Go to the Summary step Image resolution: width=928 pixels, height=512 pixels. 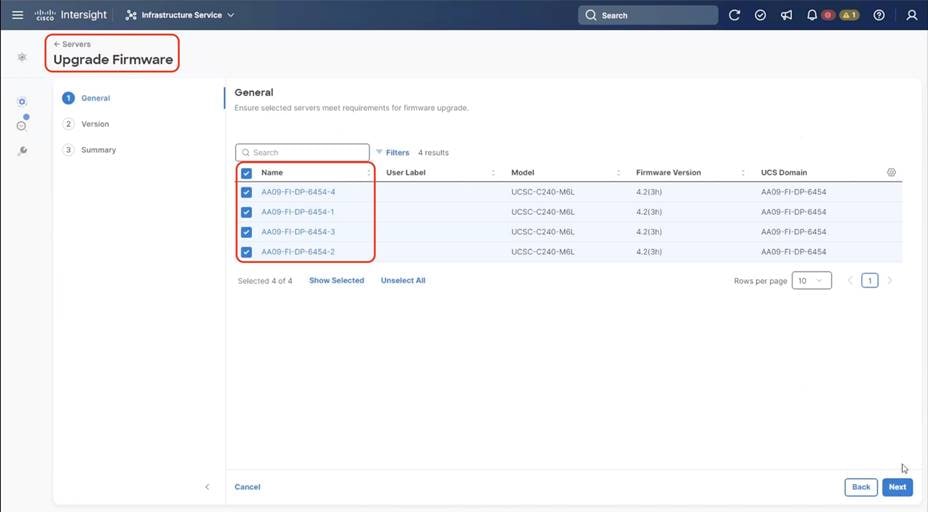pyautogui.click(x=98, y=150)
